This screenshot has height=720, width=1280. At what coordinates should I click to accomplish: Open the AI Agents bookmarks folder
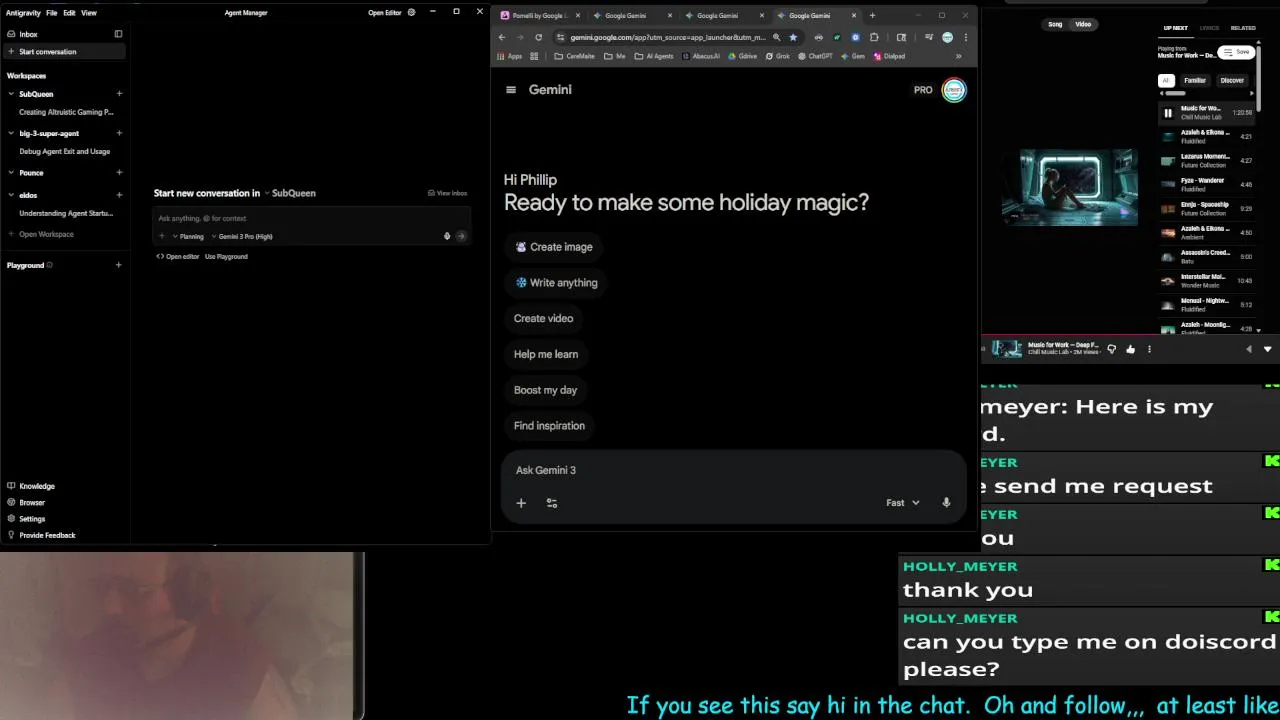click(x=654, y=56)
